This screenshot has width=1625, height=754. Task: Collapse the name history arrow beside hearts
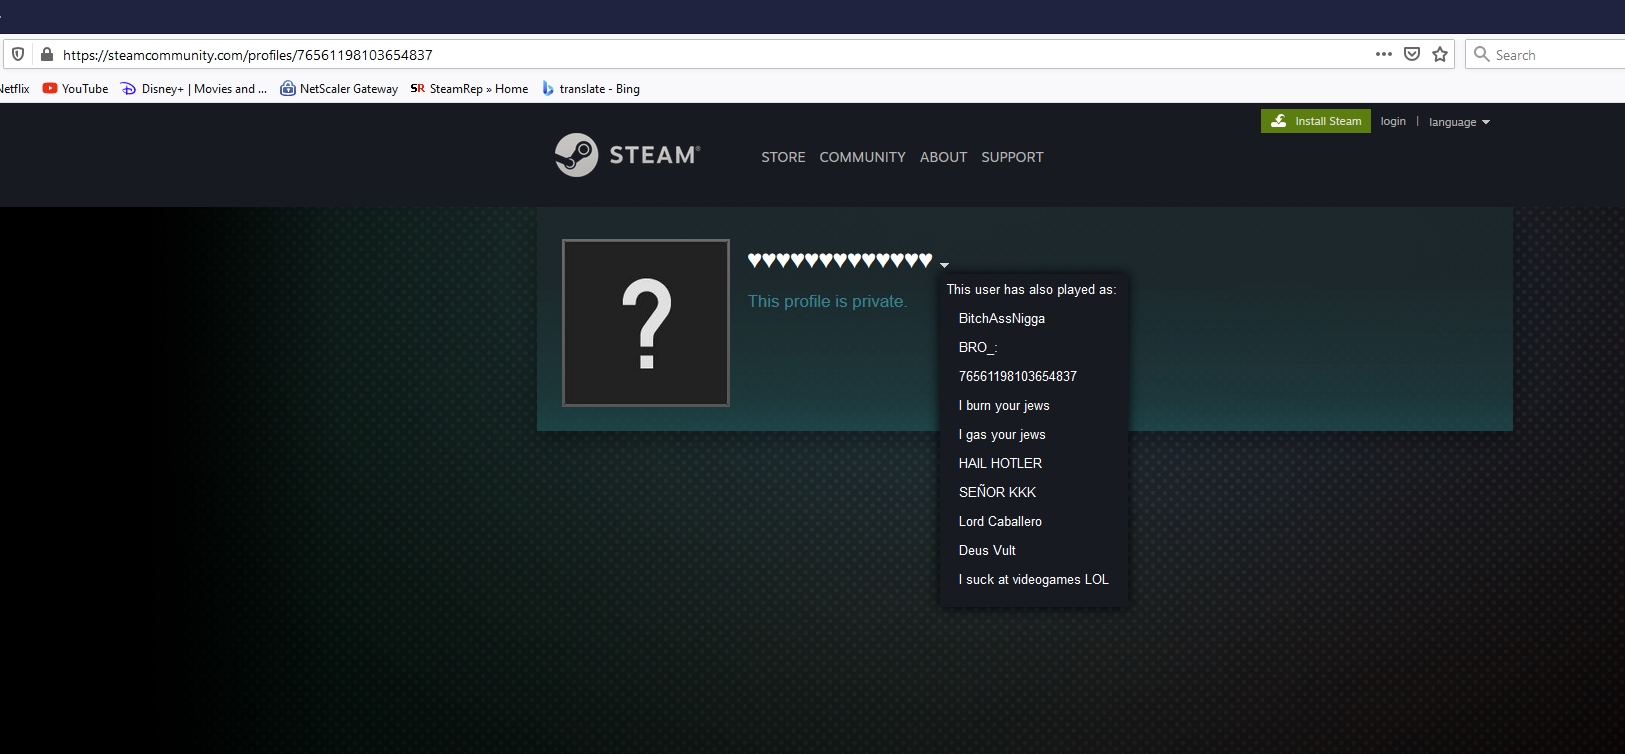click(944, 265)
